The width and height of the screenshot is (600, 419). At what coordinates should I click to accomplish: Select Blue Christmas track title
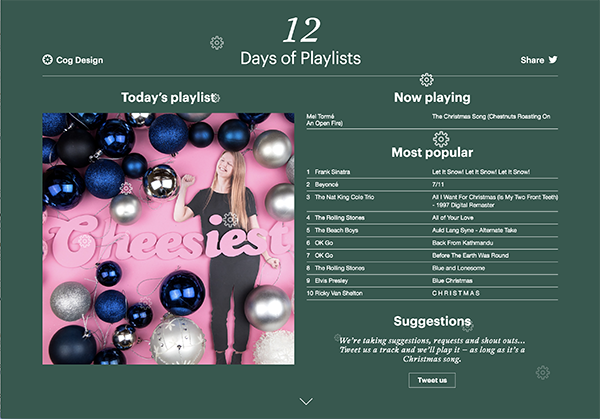452,281
